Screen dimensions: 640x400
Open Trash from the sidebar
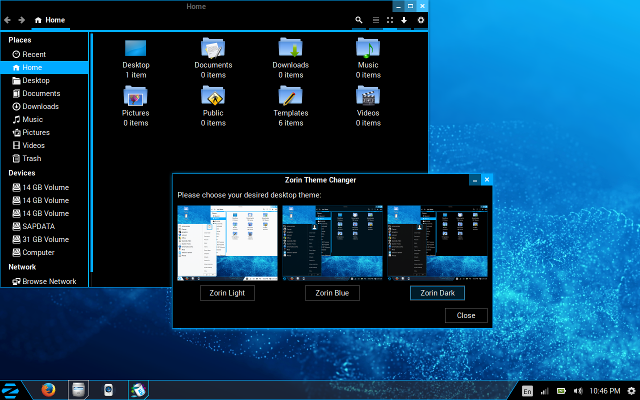click(44, 159)
